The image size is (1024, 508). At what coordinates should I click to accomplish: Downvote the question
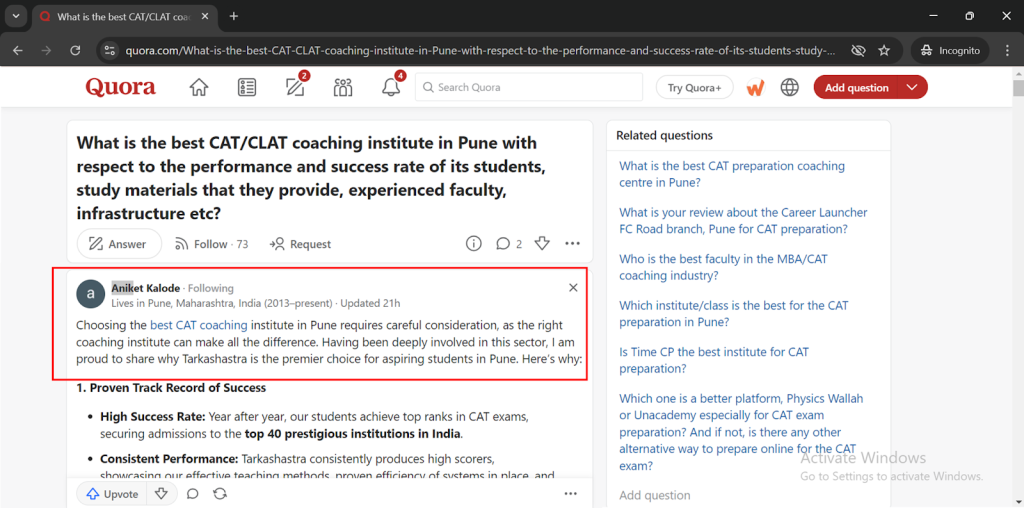click(542, 244)
